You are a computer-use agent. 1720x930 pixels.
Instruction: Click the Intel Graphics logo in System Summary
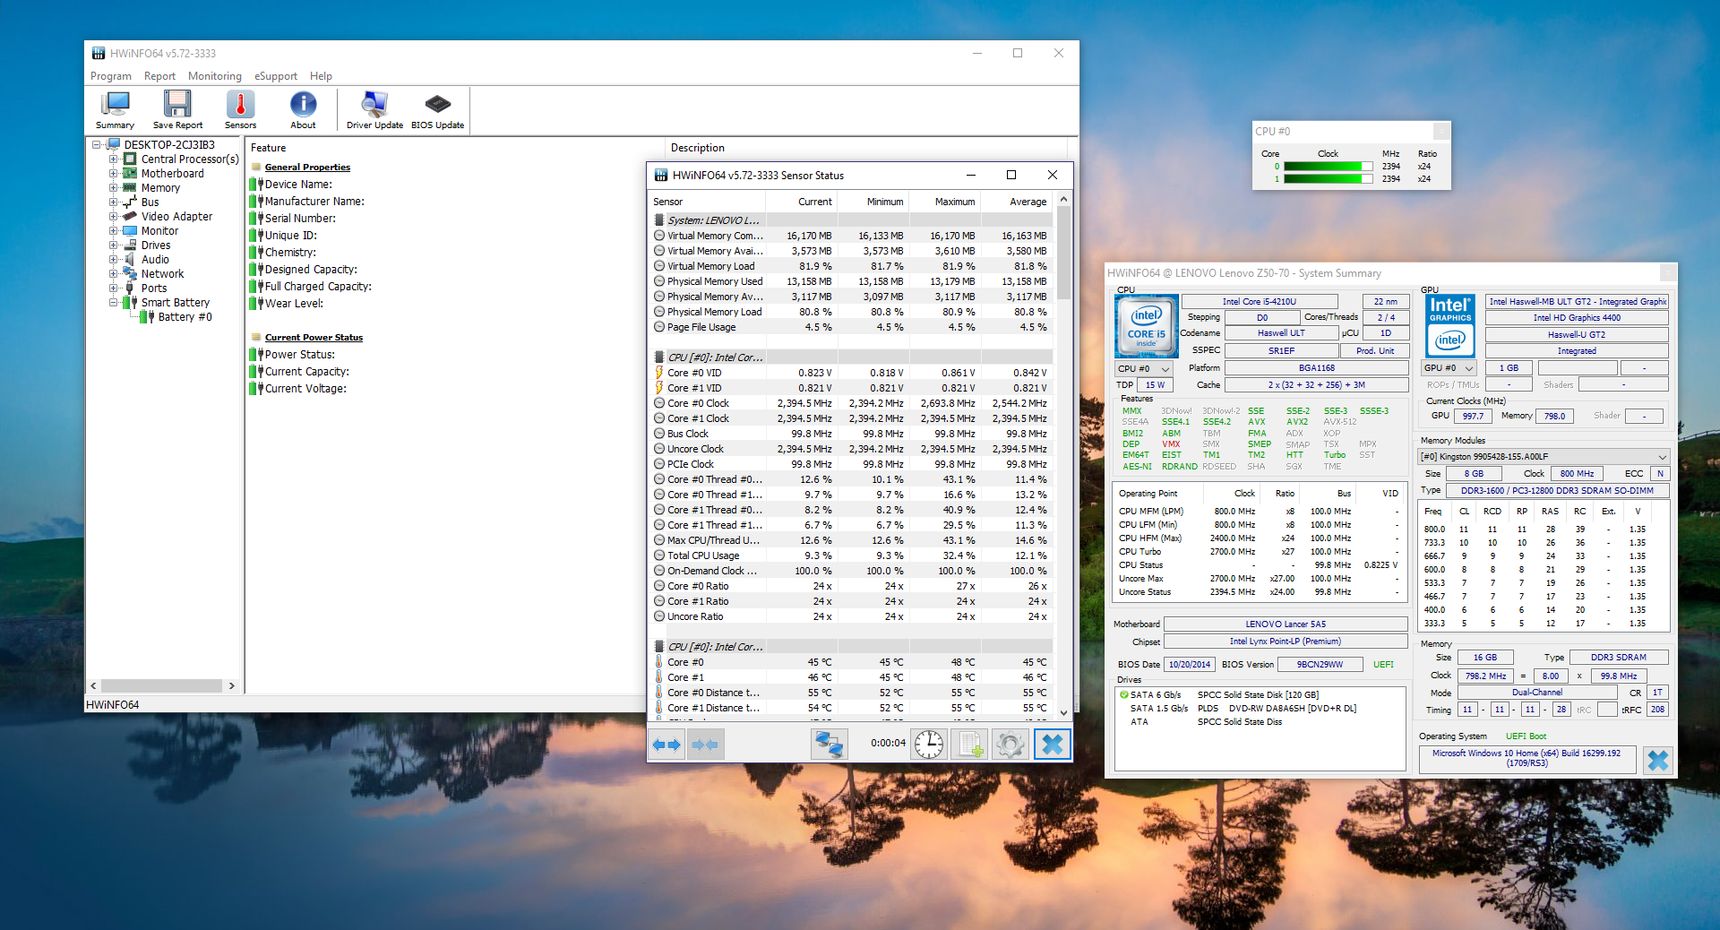point(1450,326)
